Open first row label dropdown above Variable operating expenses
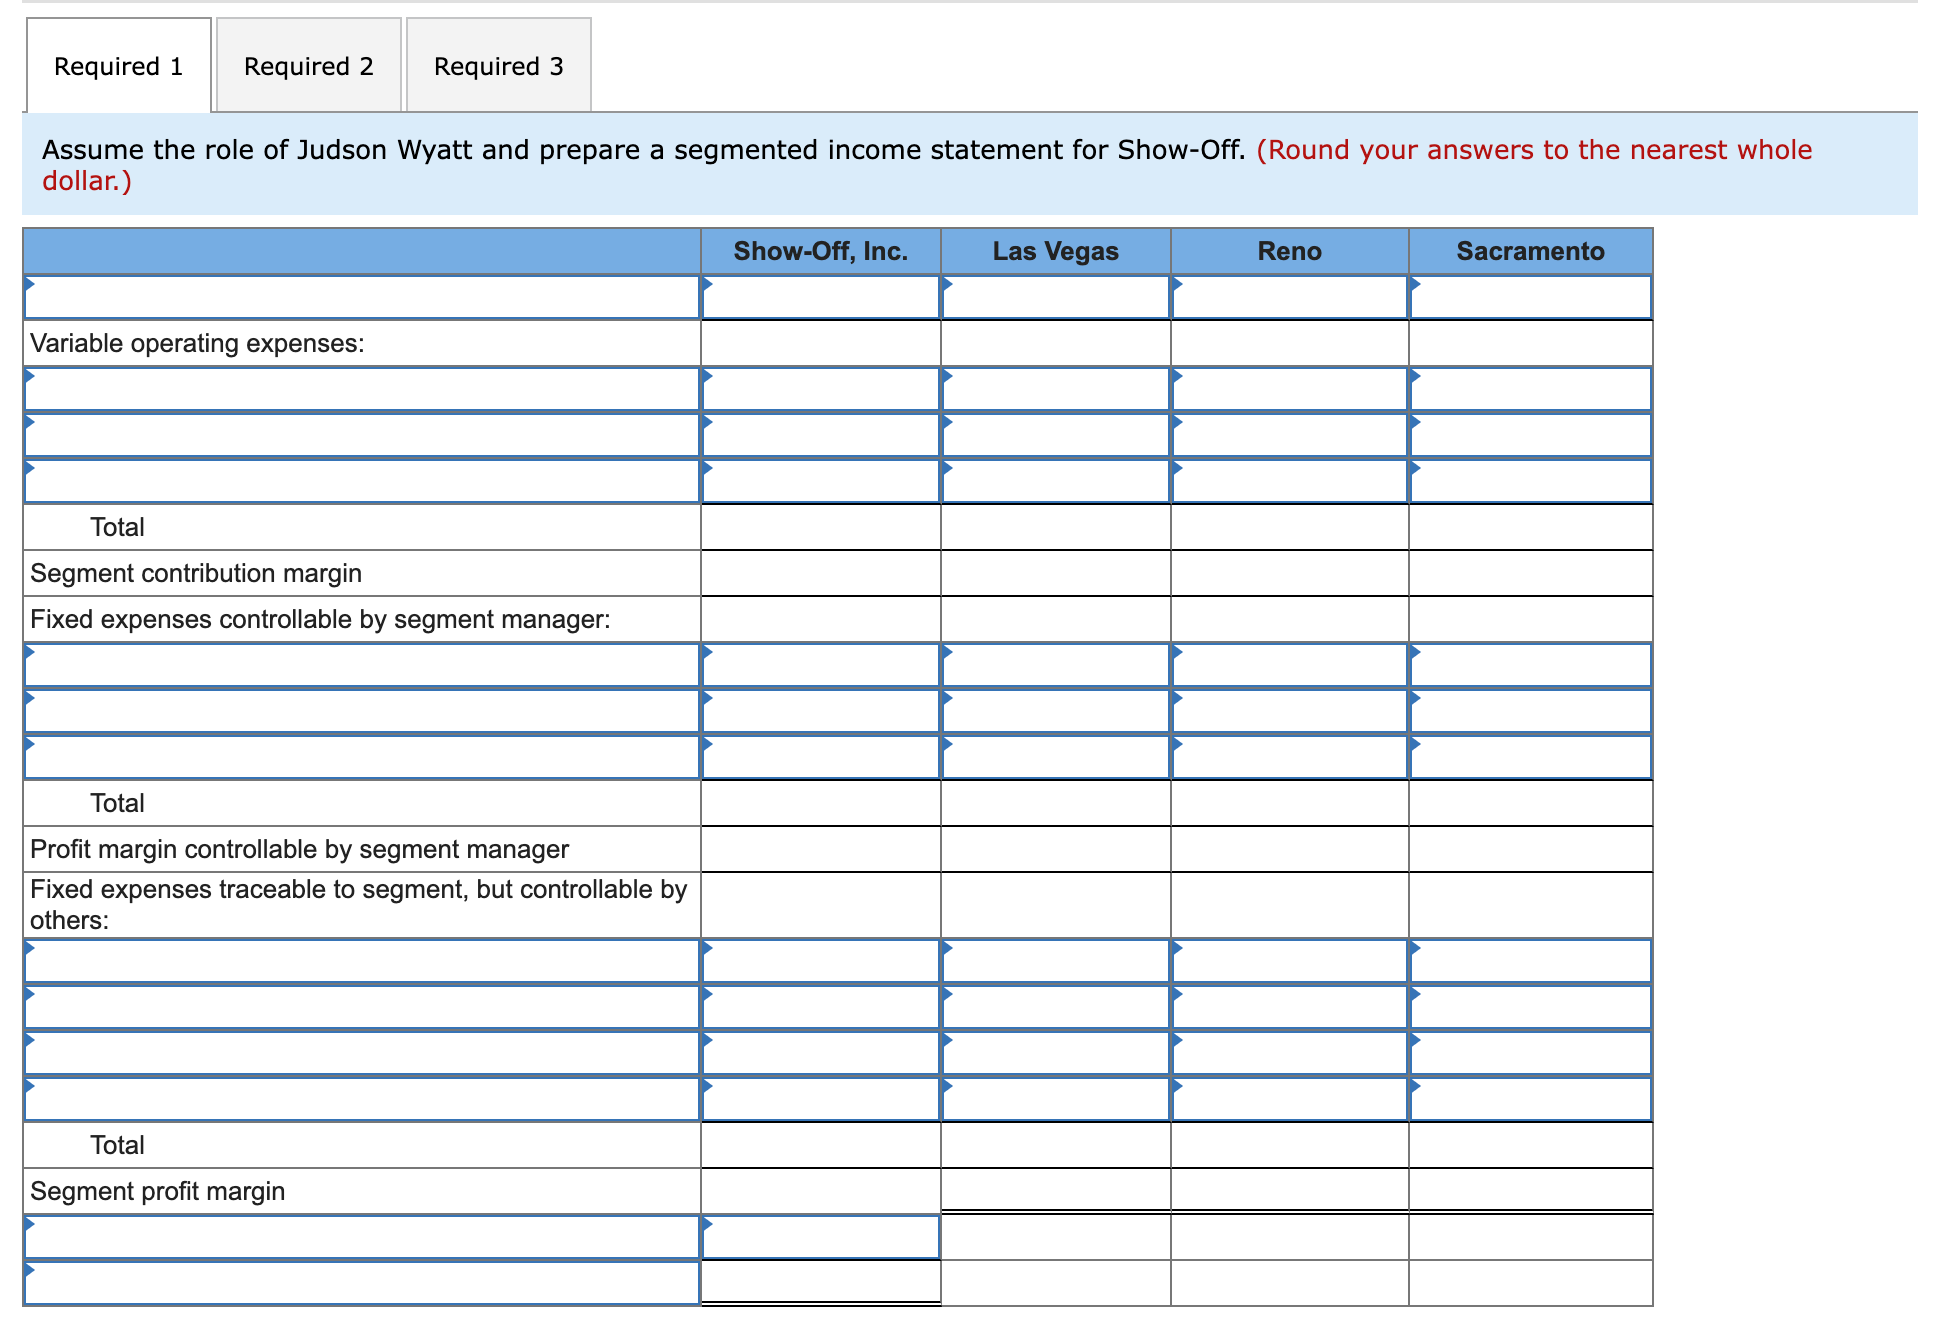Image resolution: width=1944 pixels, height=1324 pixels. pos(362,298)
